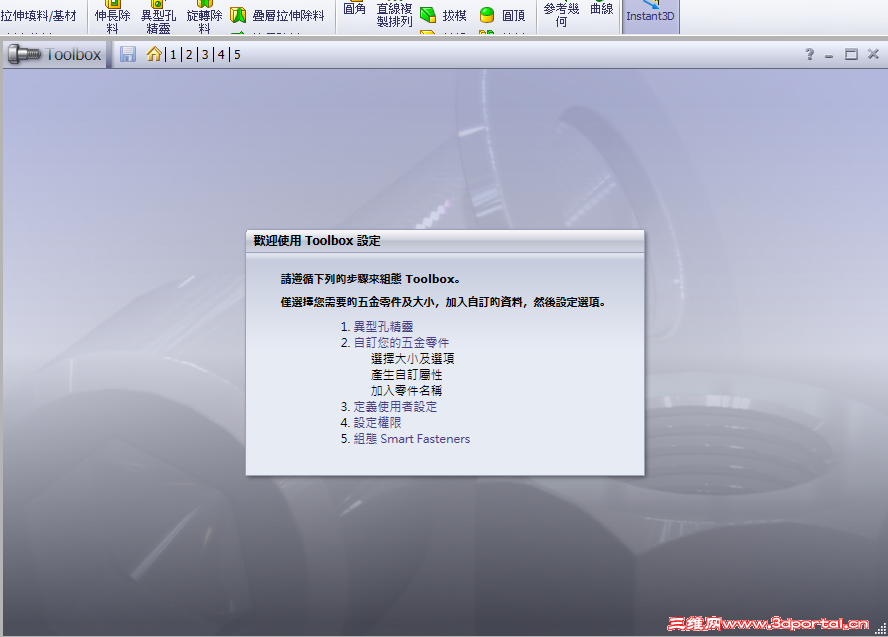Open the 定義使用者設定 link
The width and height of the screenshot is (888, 637).
pyautogui.click(x=395, y=407)
